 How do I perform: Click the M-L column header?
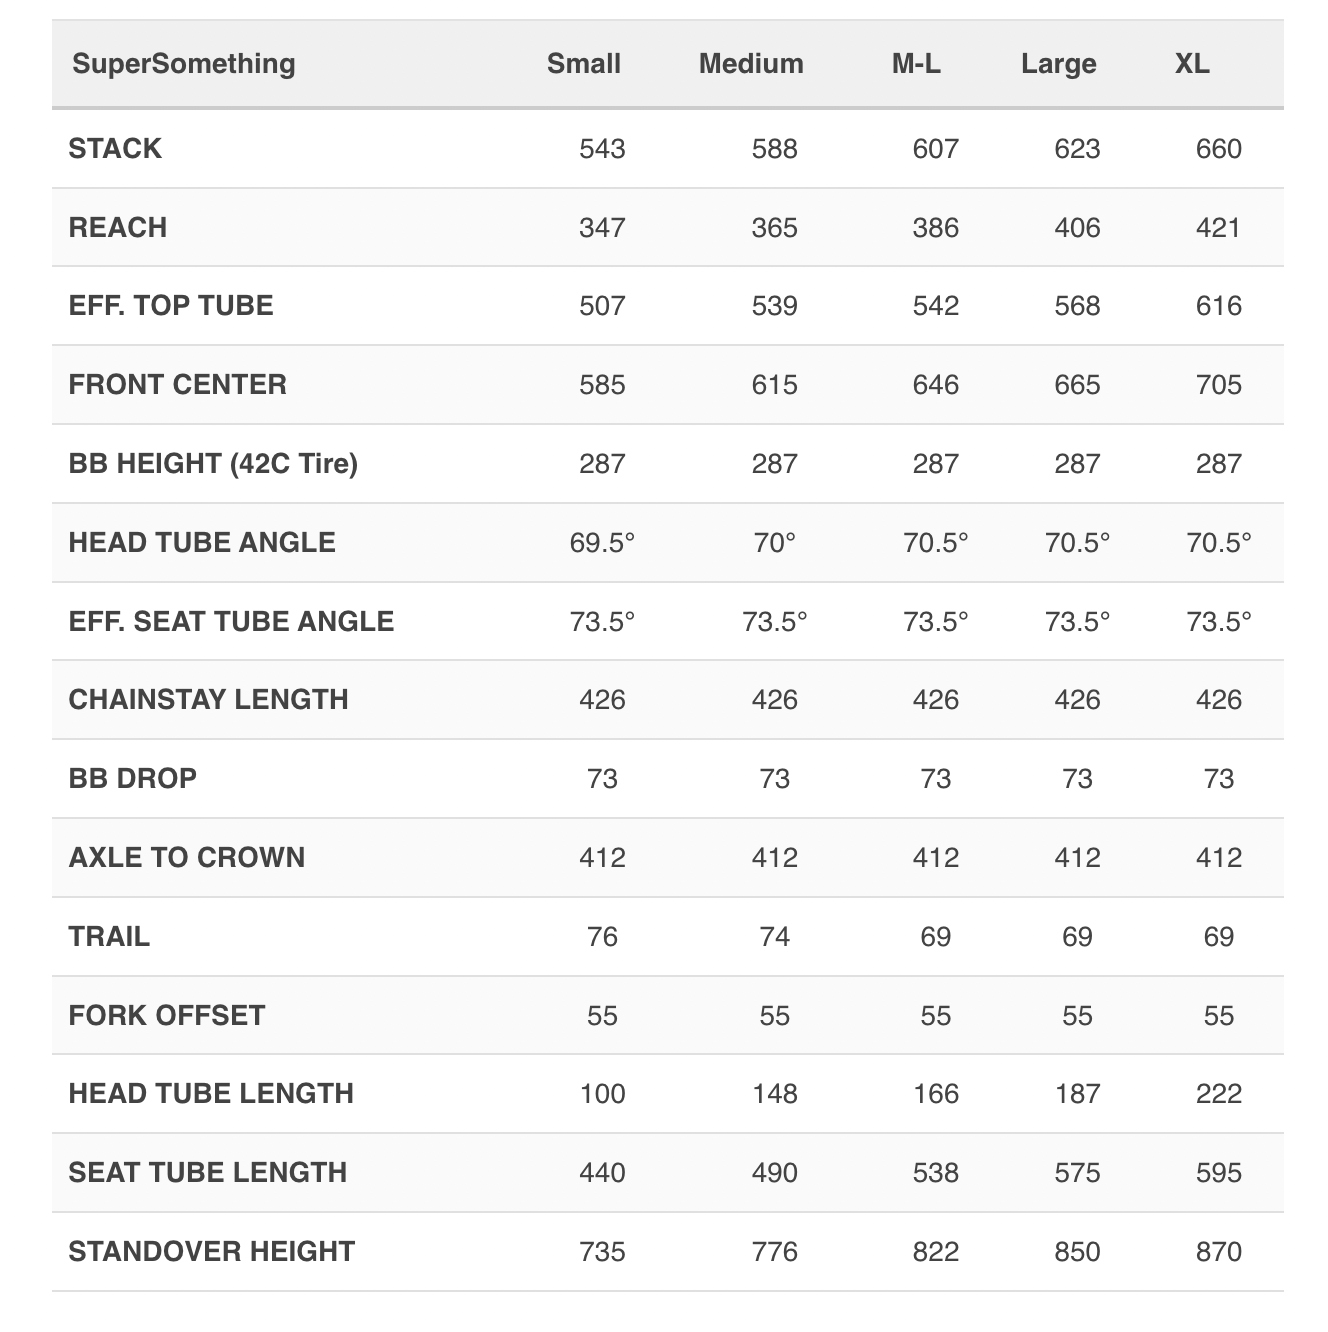[916, 64]
